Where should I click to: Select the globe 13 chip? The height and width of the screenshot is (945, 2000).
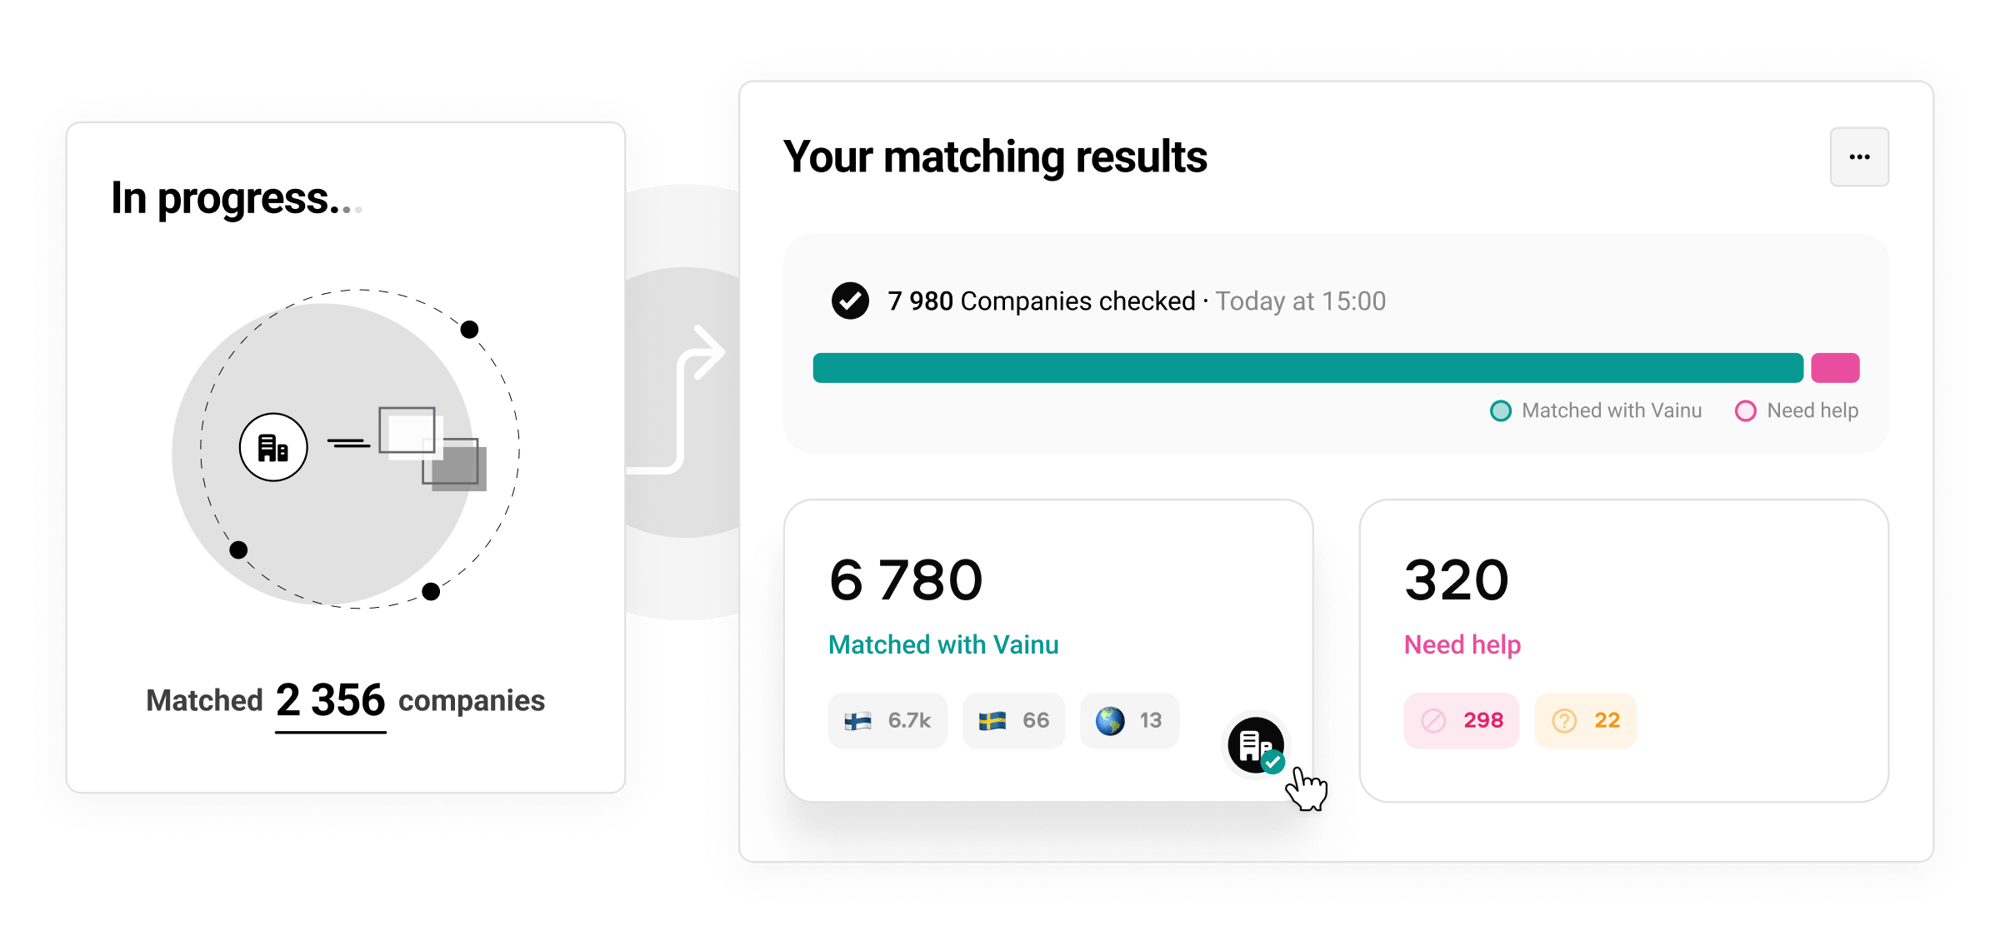1129,720
